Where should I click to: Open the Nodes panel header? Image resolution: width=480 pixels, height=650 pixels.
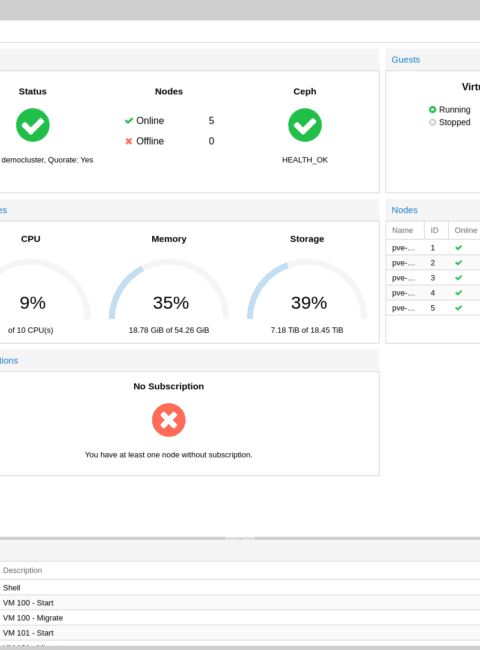point(433,210)
